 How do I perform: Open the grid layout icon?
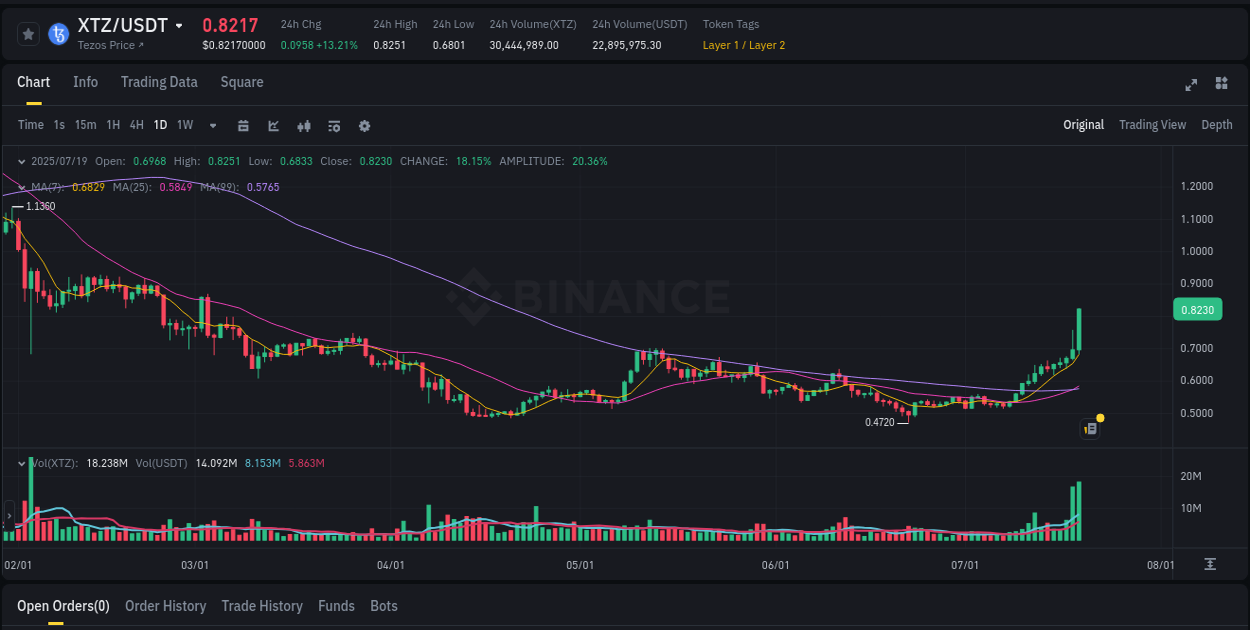coord(1222,85)
